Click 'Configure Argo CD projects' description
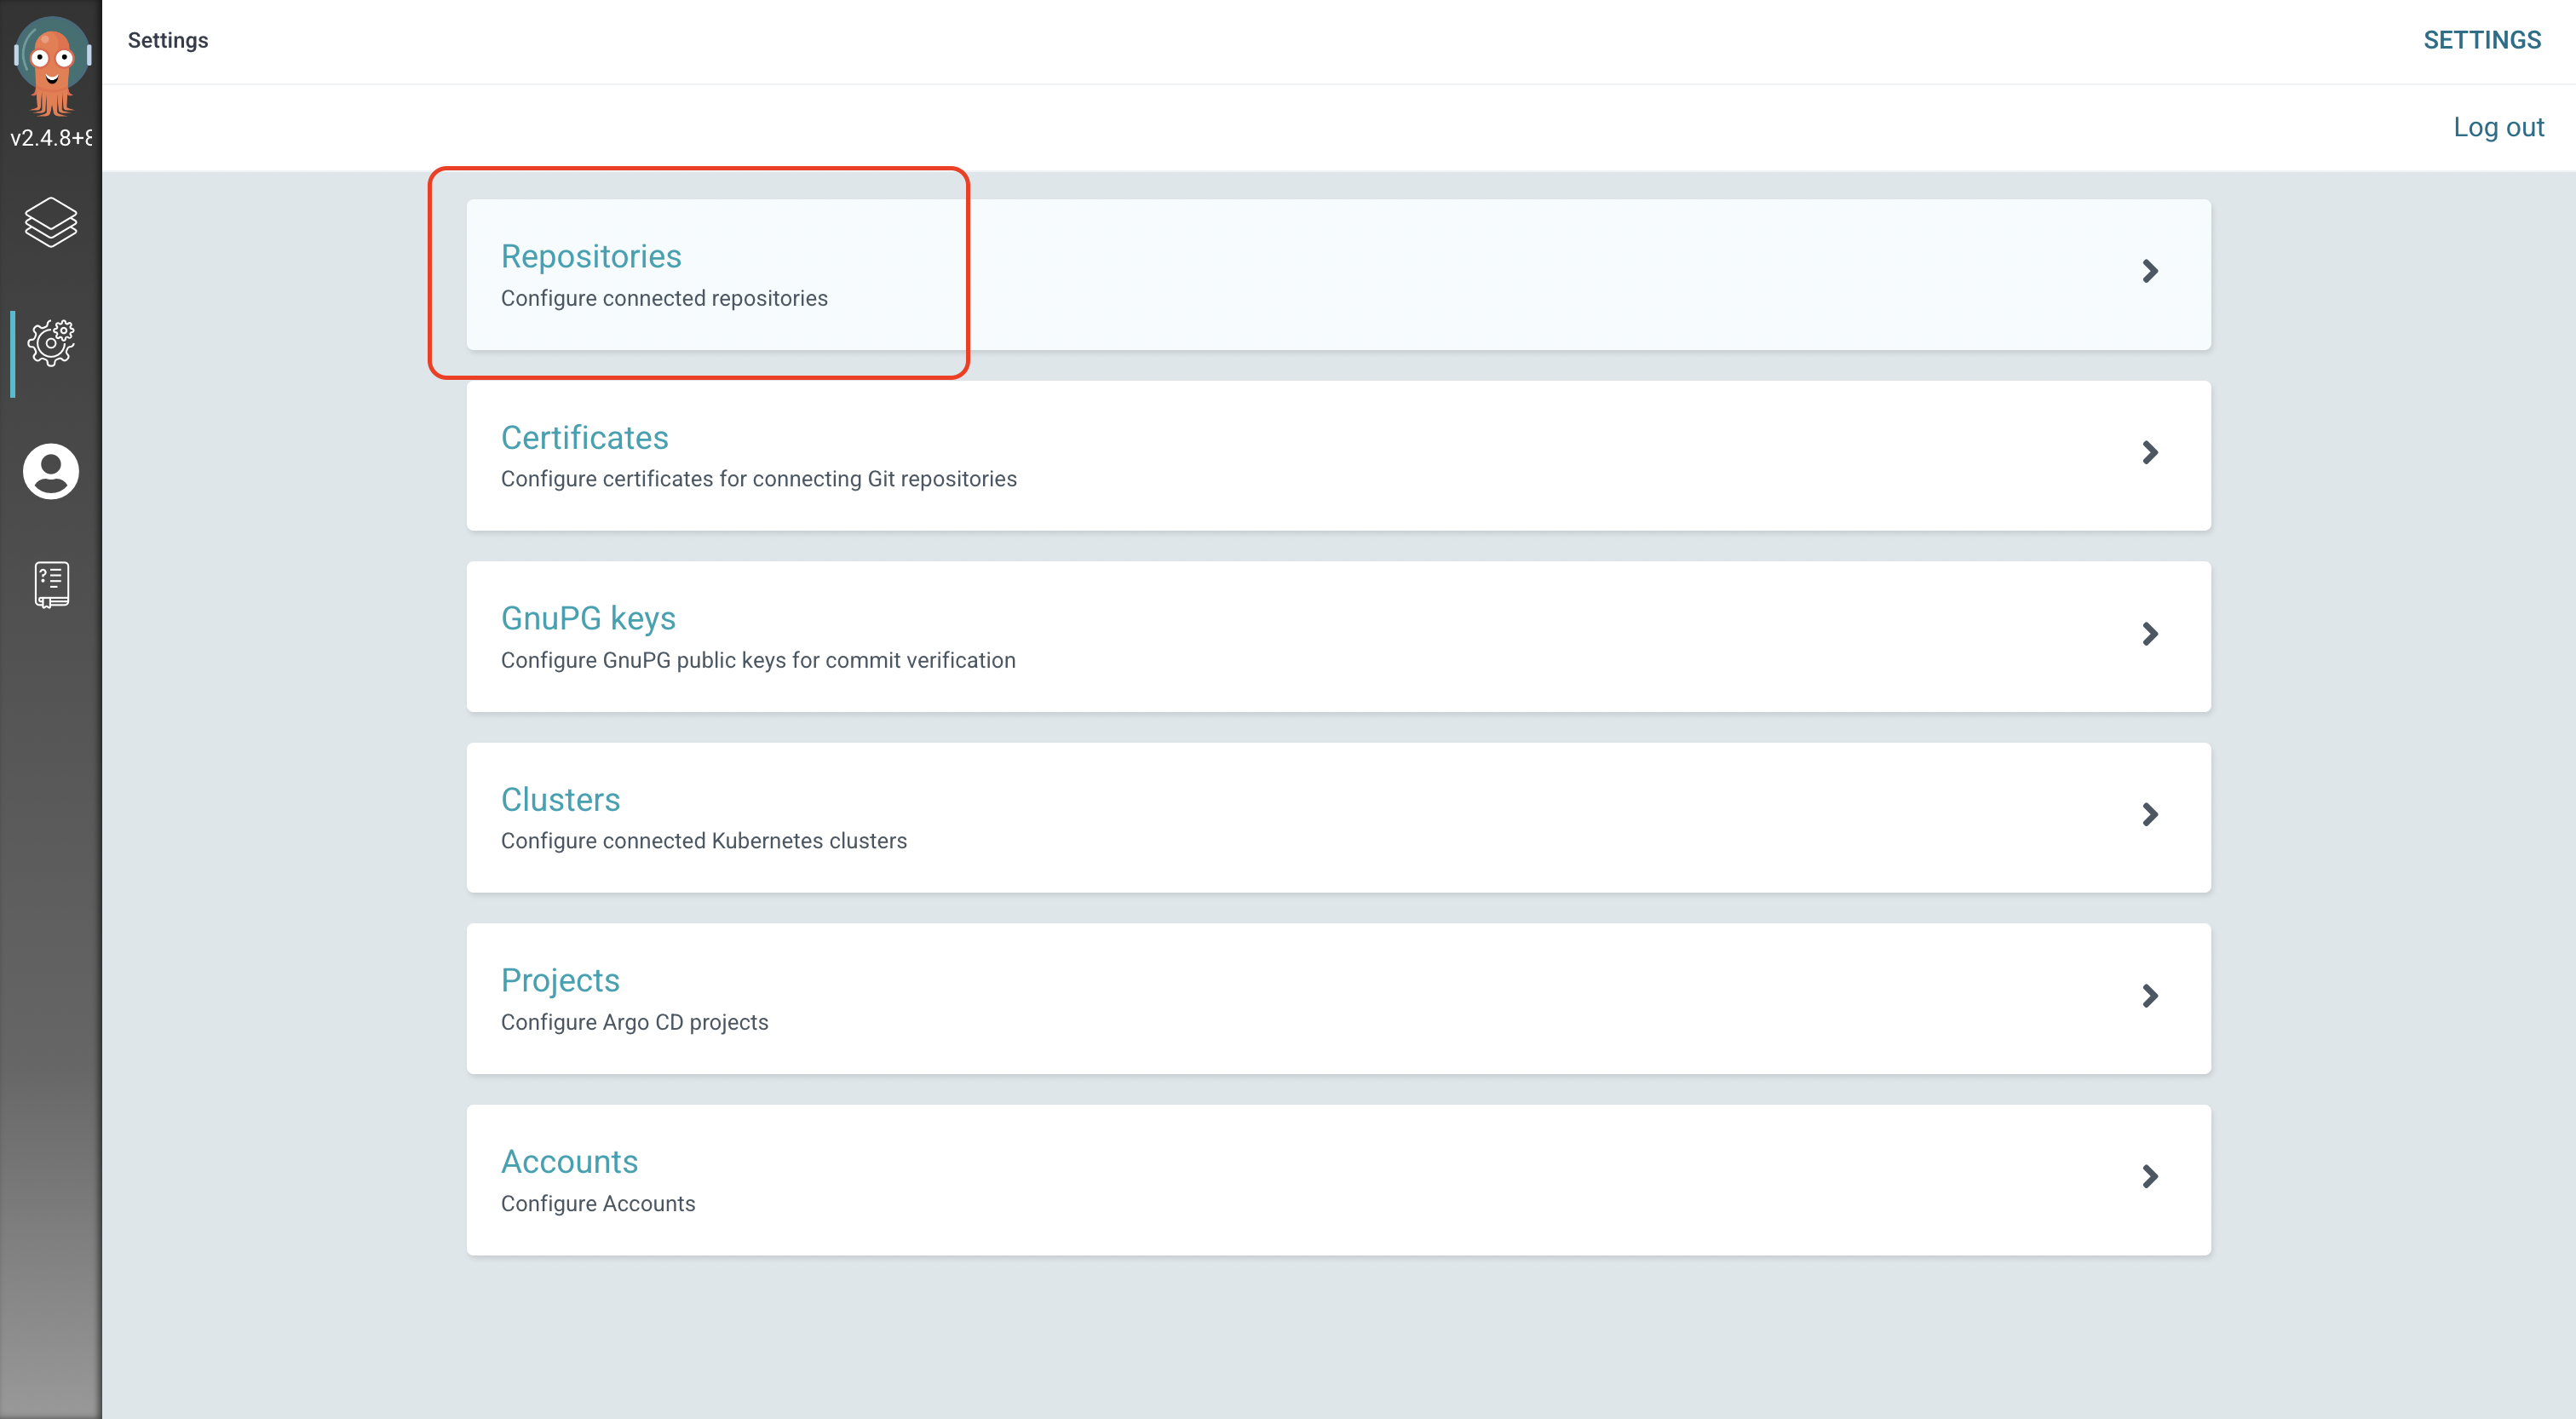 click(634, 1022)
